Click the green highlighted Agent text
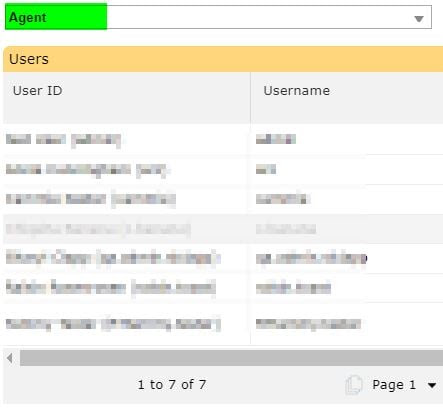443x409 pixels. [28, 17]
